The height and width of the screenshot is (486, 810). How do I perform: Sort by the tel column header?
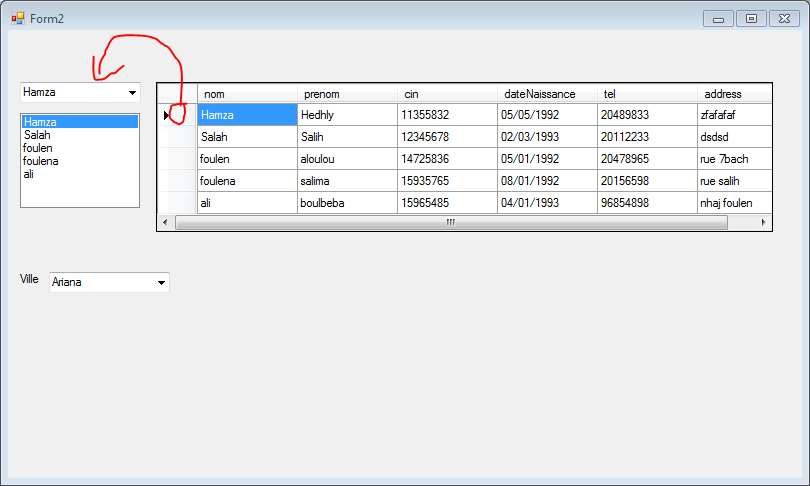[647, 94]
